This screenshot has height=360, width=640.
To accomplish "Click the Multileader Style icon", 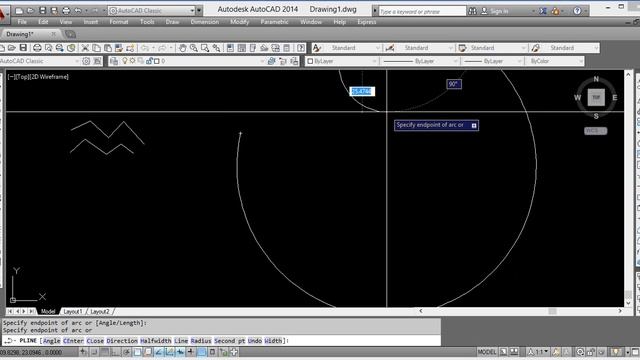I will [536, 48].
